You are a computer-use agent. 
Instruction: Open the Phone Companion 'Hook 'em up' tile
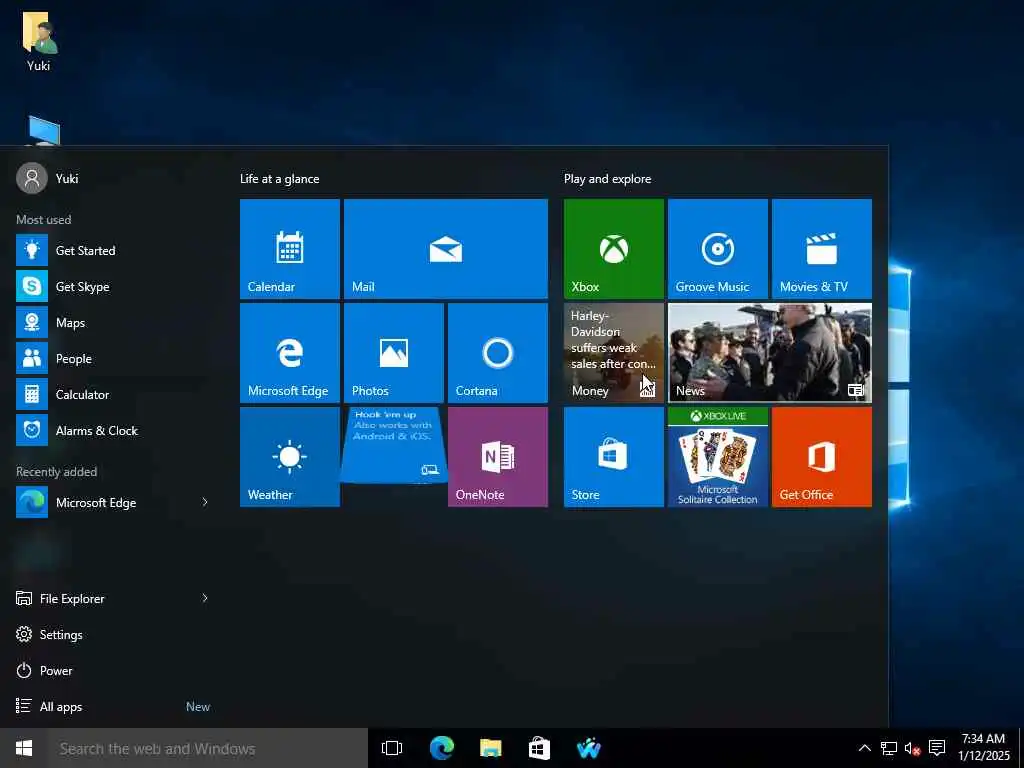(x=394, y=445)
